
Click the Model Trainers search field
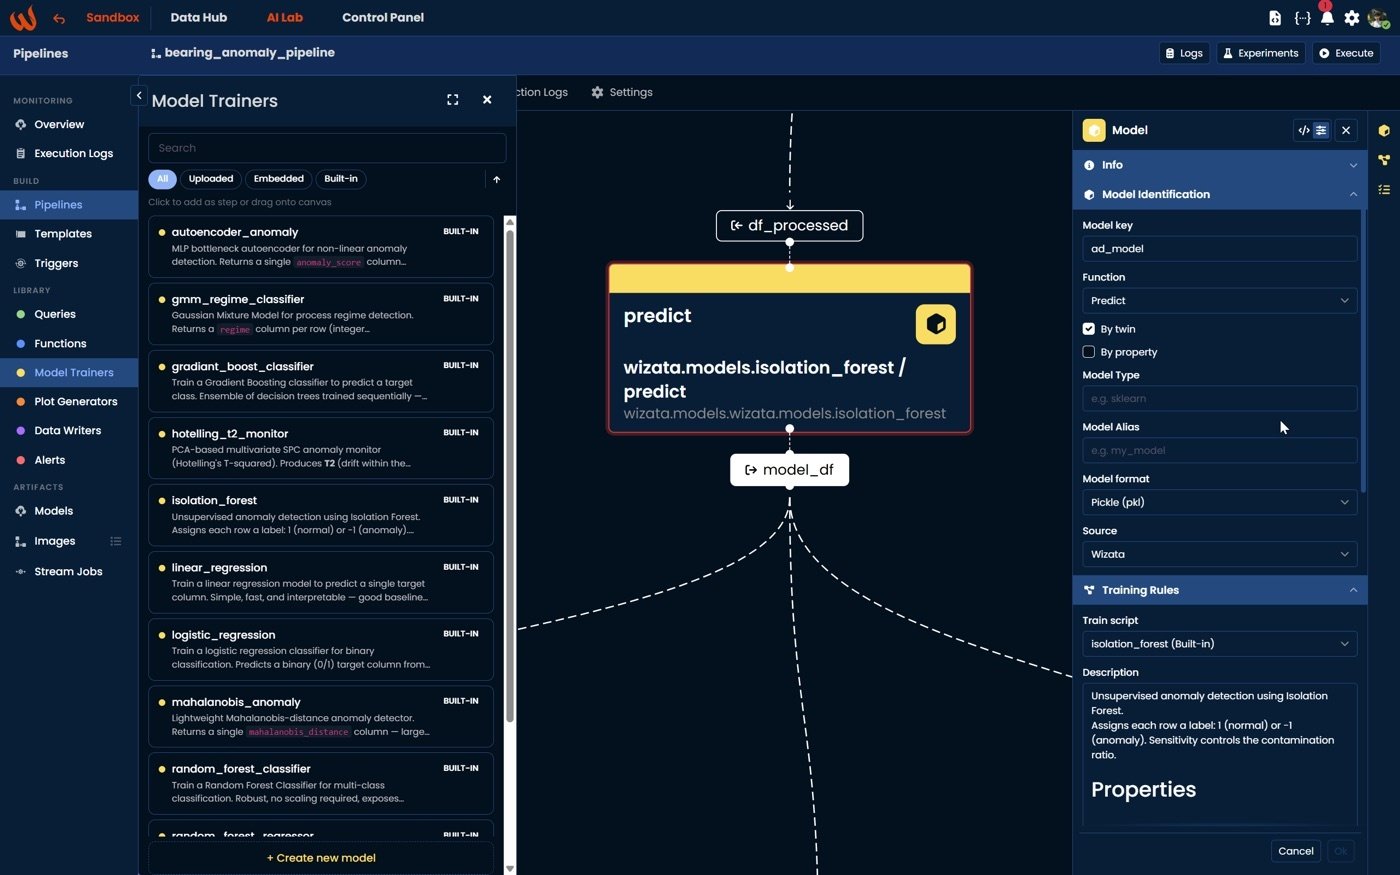click(x=327, y=148)
